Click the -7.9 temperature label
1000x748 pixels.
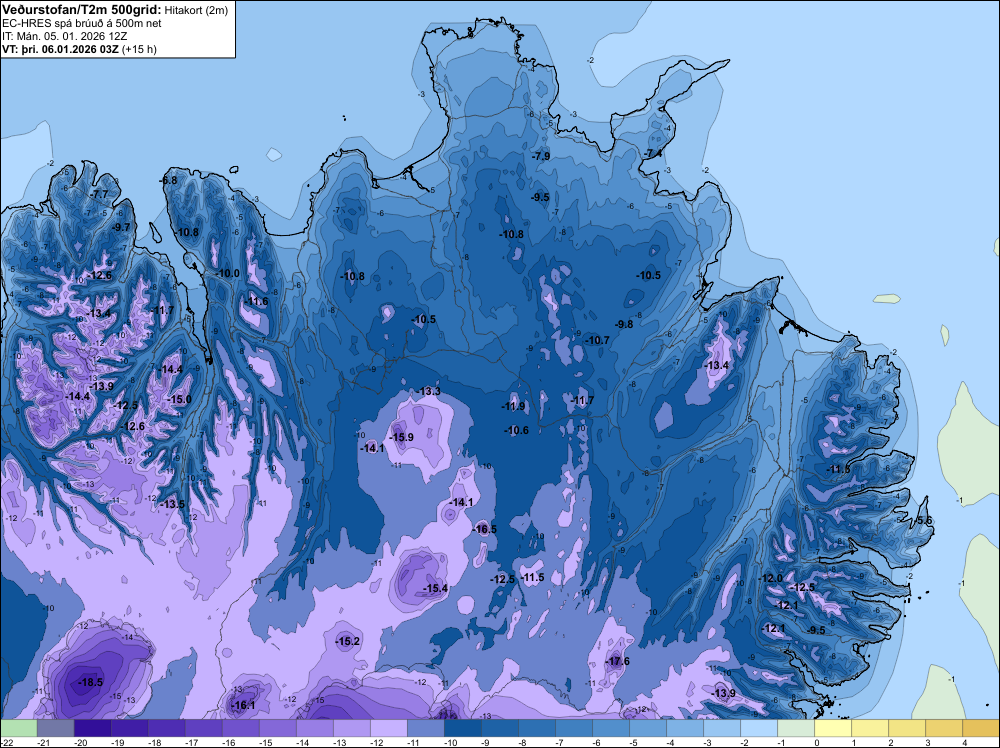point(541,156)
